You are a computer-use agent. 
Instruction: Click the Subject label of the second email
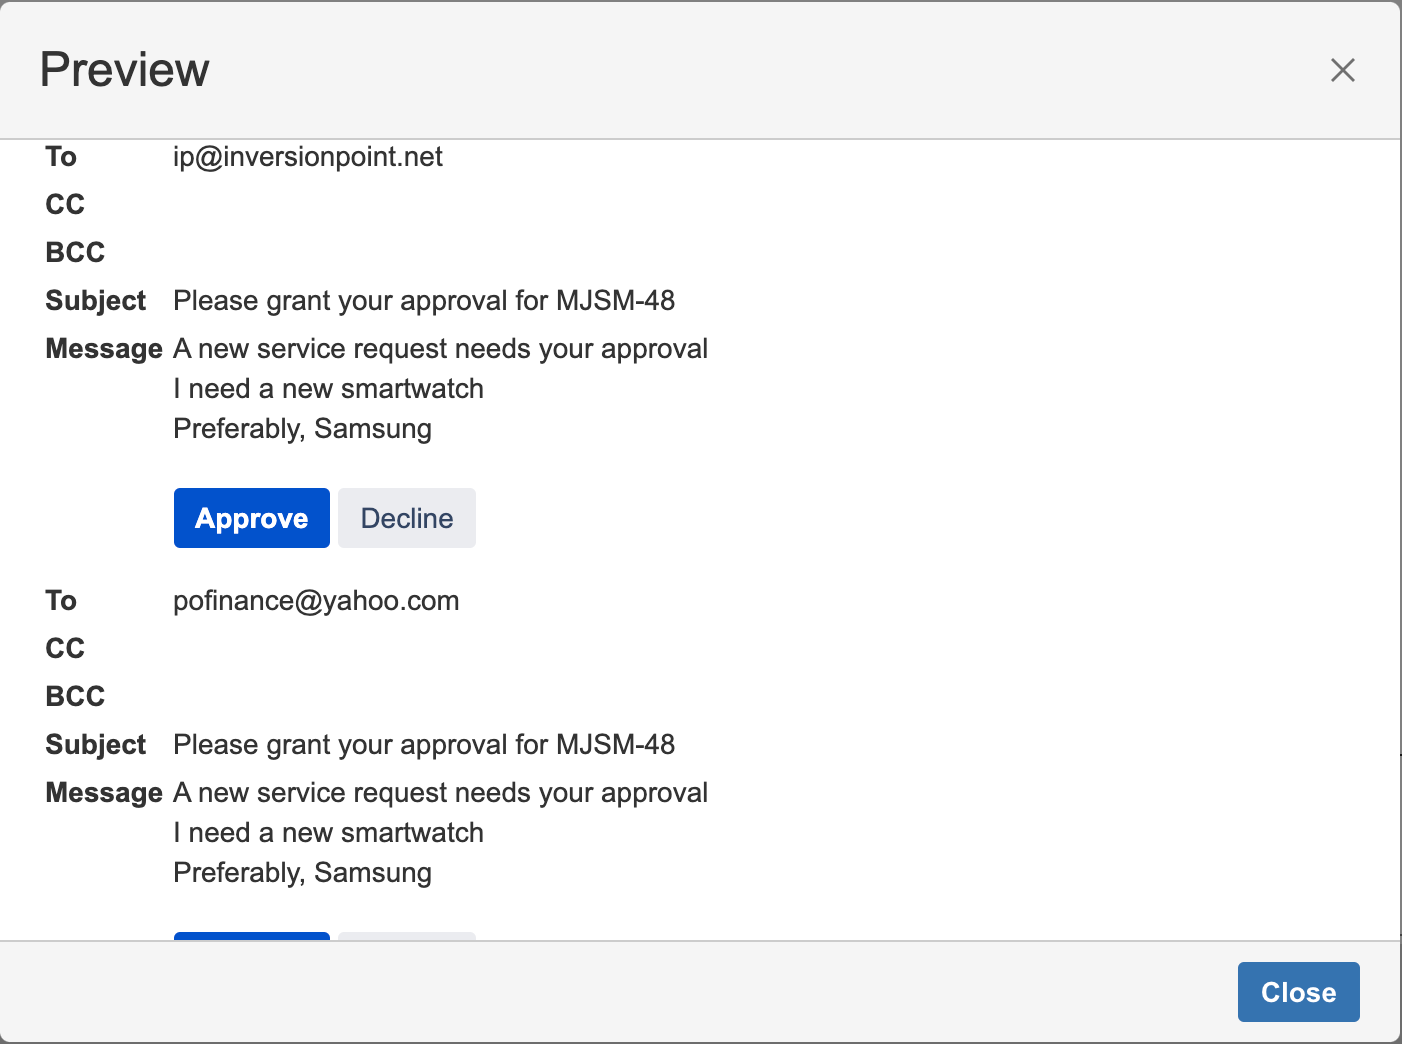(x=96, y=745)
